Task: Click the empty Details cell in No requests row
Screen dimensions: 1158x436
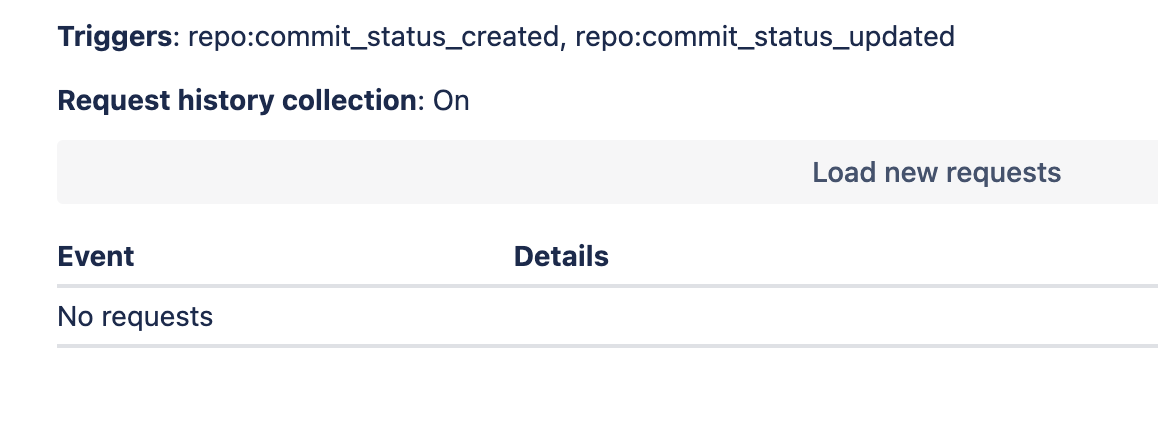Action: [x=835, y=316]
